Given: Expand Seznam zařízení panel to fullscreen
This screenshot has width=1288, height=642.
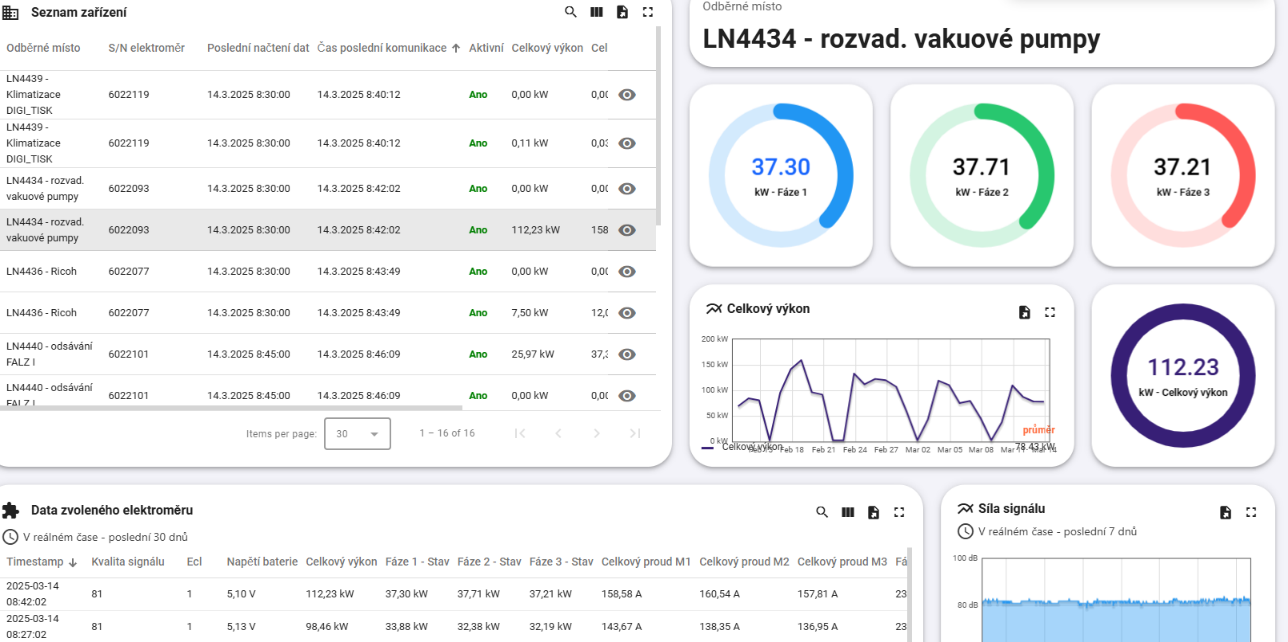Looking at the screenshot, I should (648, 12).
